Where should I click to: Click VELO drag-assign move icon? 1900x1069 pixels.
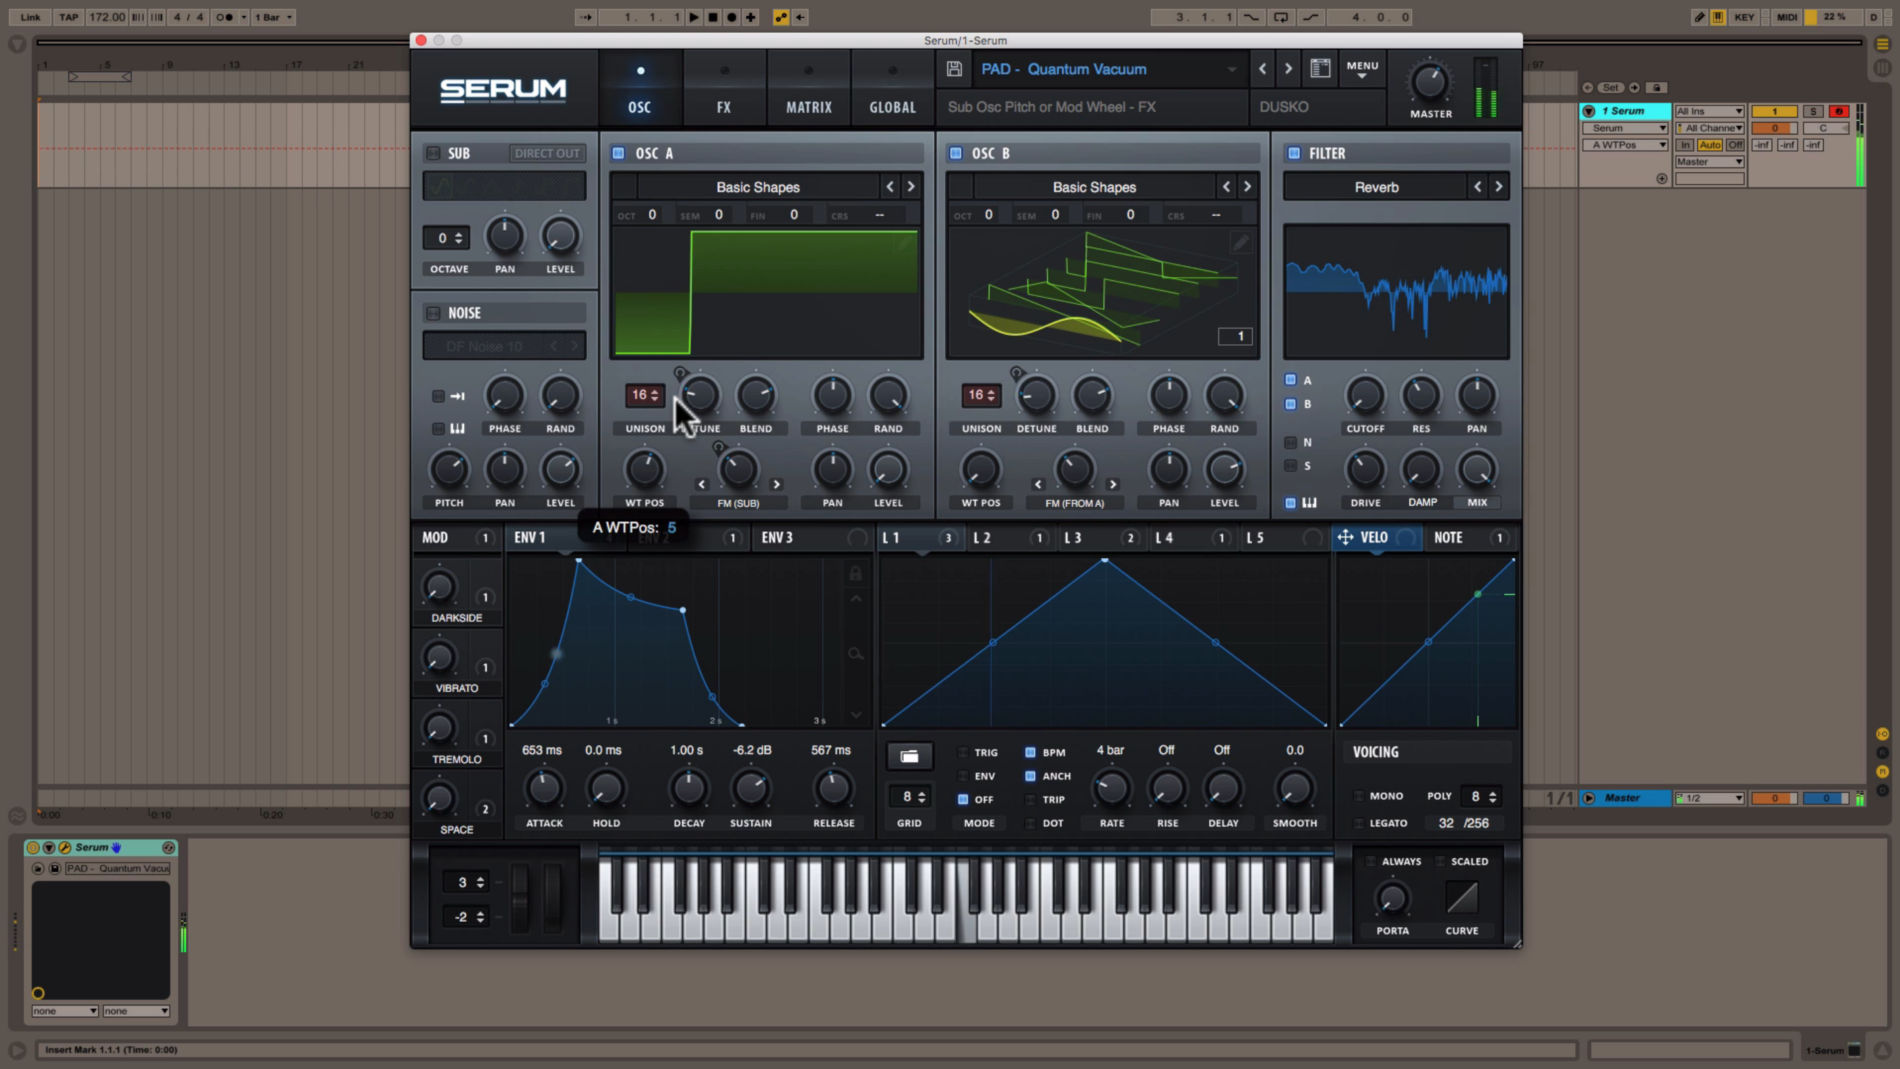pos(1345,538)
